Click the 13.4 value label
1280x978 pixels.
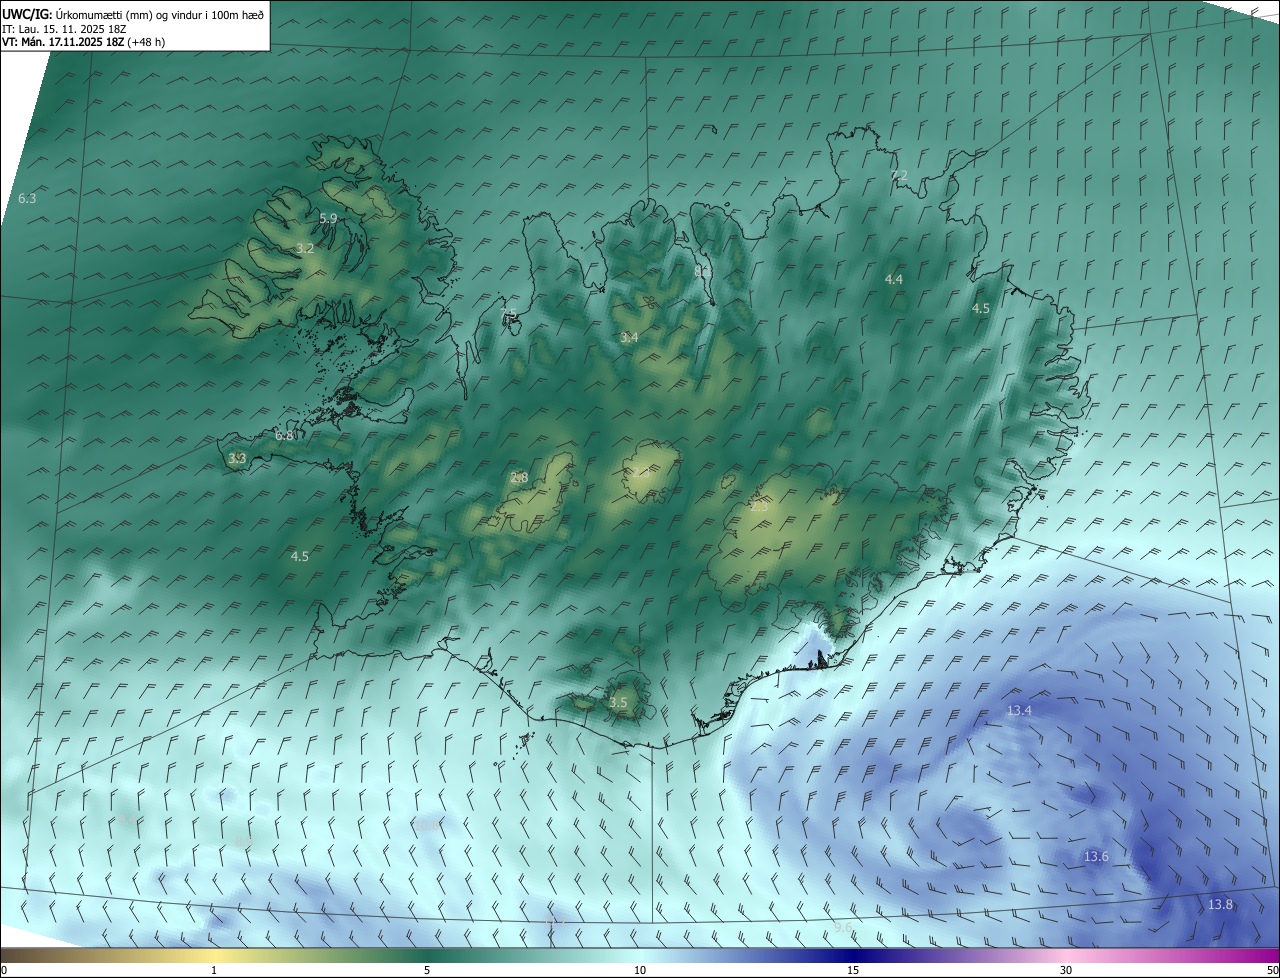[1019, 710]
